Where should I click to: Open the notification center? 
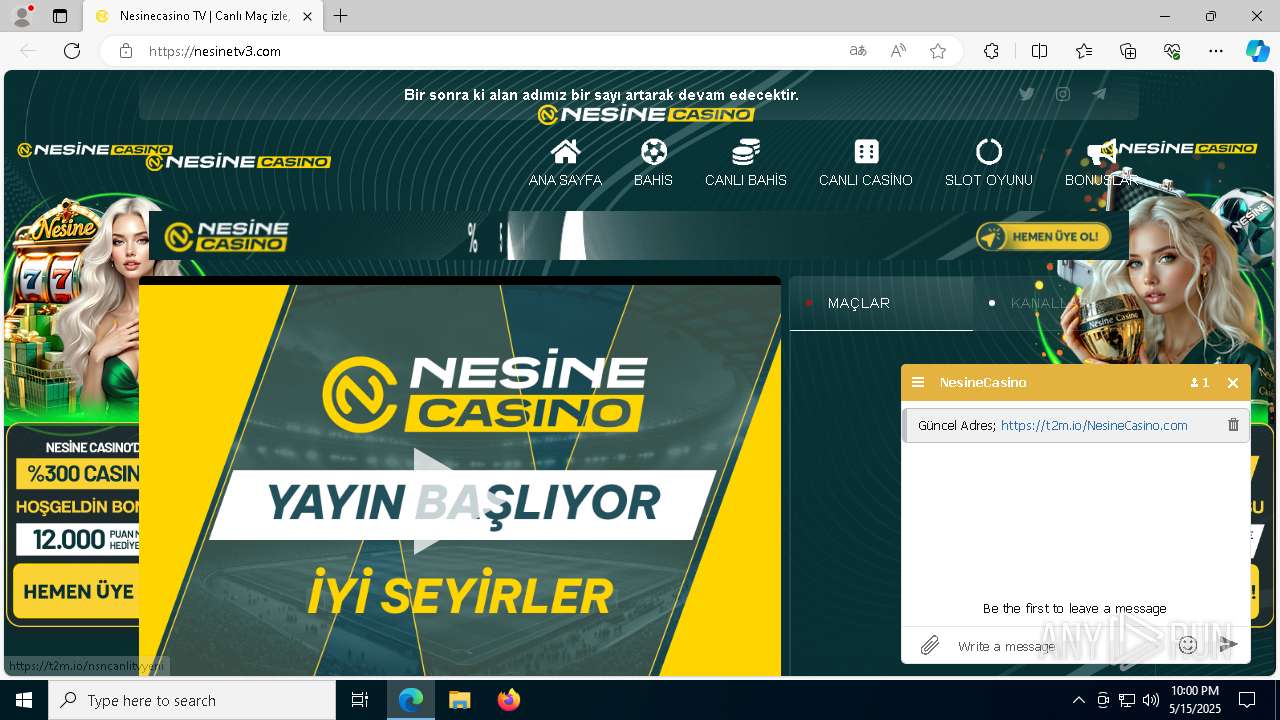(1247, 700)
